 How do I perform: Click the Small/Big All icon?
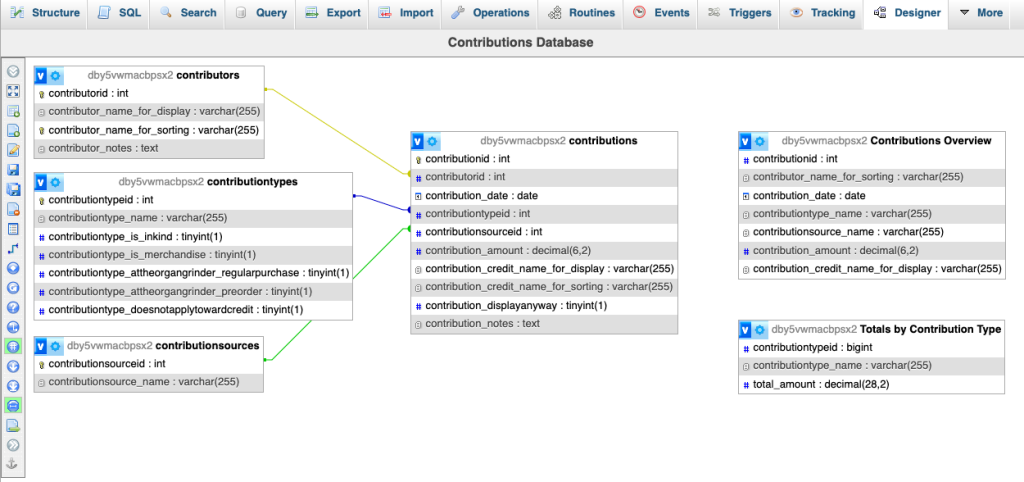[12, 366]
